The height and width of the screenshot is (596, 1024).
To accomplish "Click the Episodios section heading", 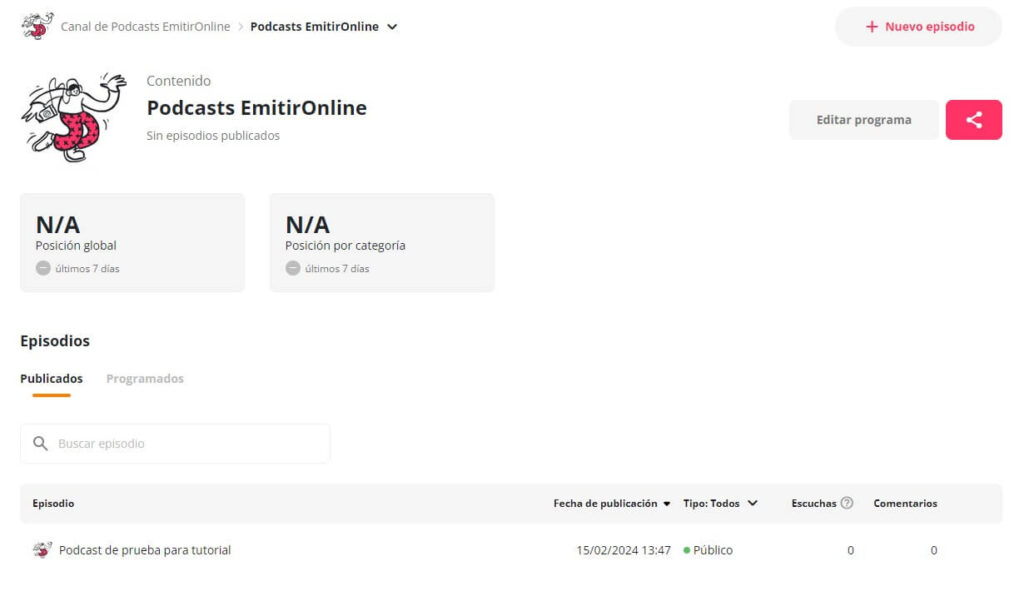I will 55,341.
